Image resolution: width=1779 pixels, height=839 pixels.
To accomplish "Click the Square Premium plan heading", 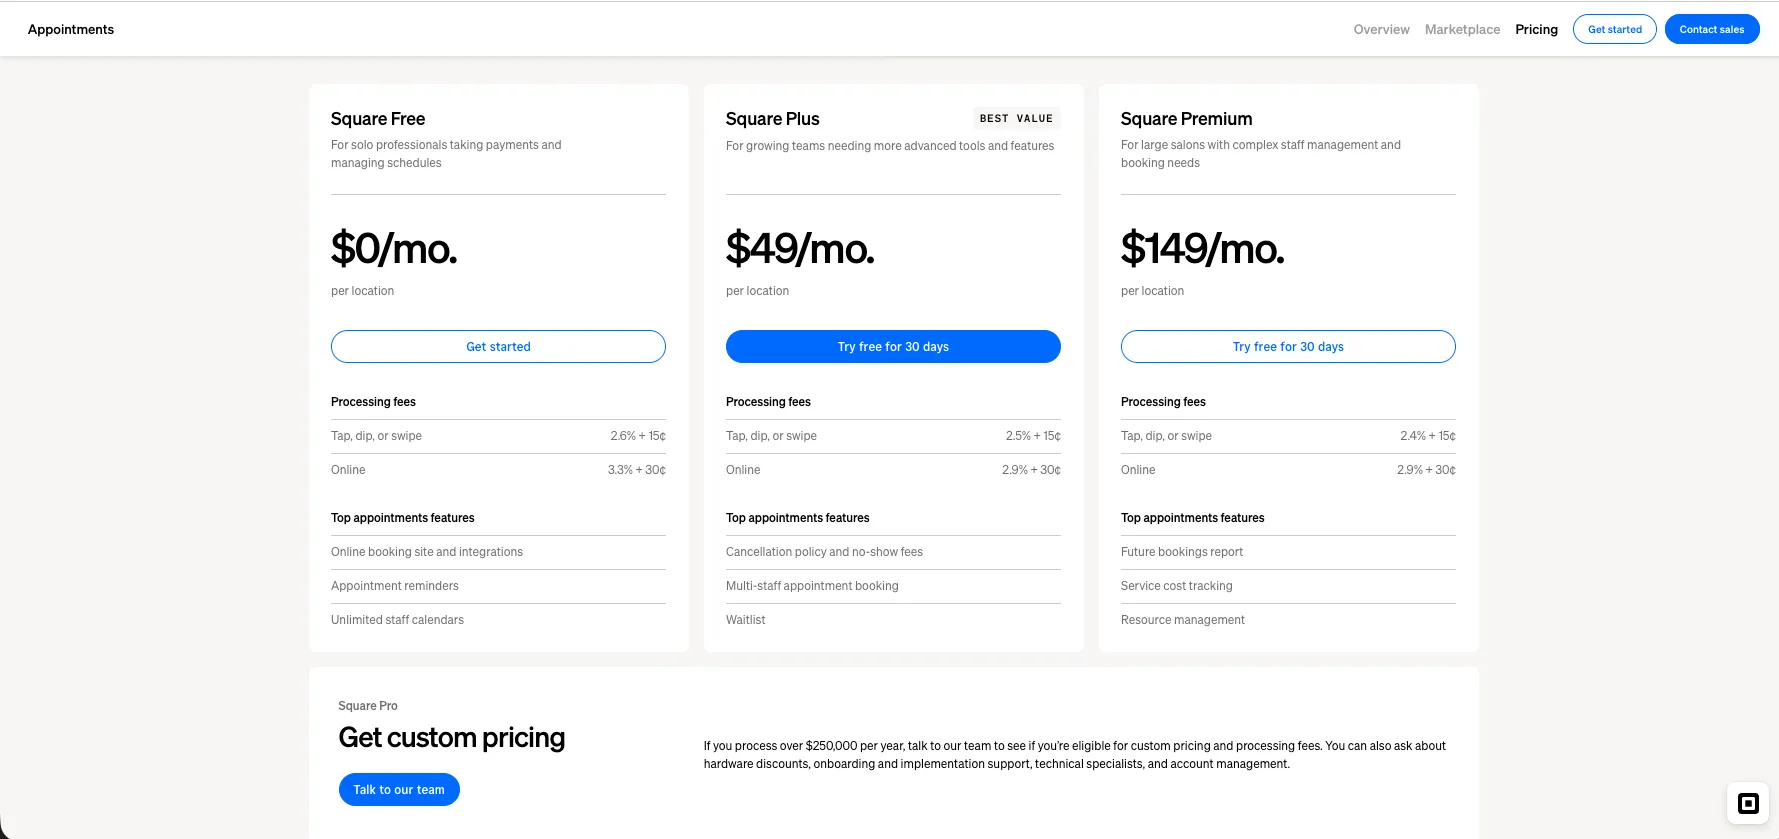I will (x=1187, y=119).
